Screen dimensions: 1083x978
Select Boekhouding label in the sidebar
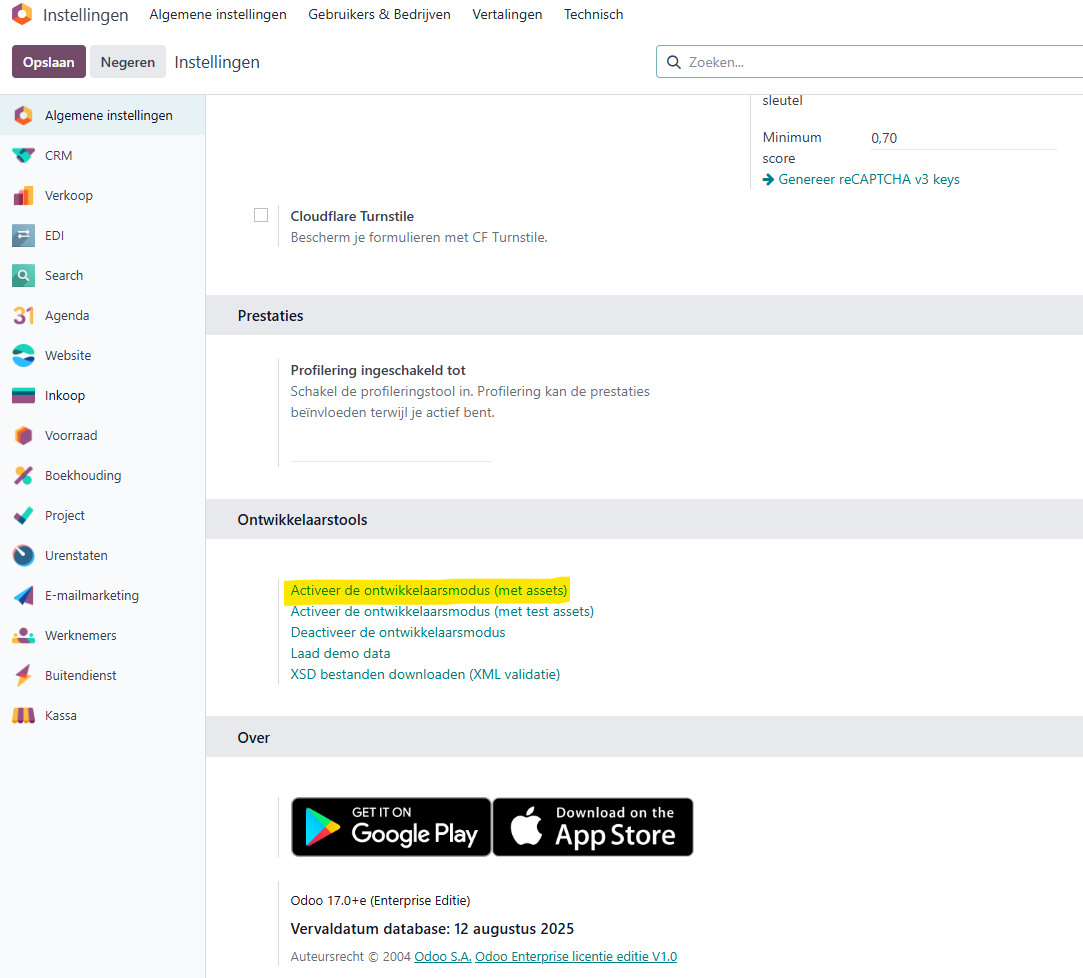(x=83, y=476)
